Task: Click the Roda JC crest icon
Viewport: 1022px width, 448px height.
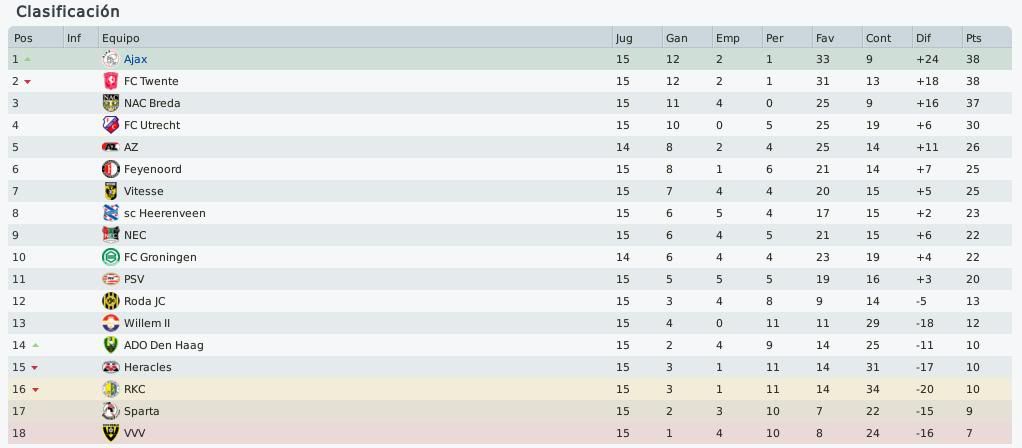Action: coord(110,301)
